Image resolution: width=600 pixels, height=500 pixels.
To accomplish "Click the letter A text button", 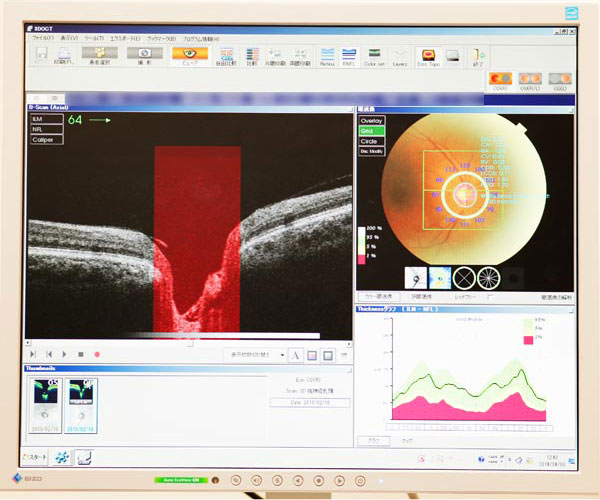I will pyautogui.click(x=296, y=356).
